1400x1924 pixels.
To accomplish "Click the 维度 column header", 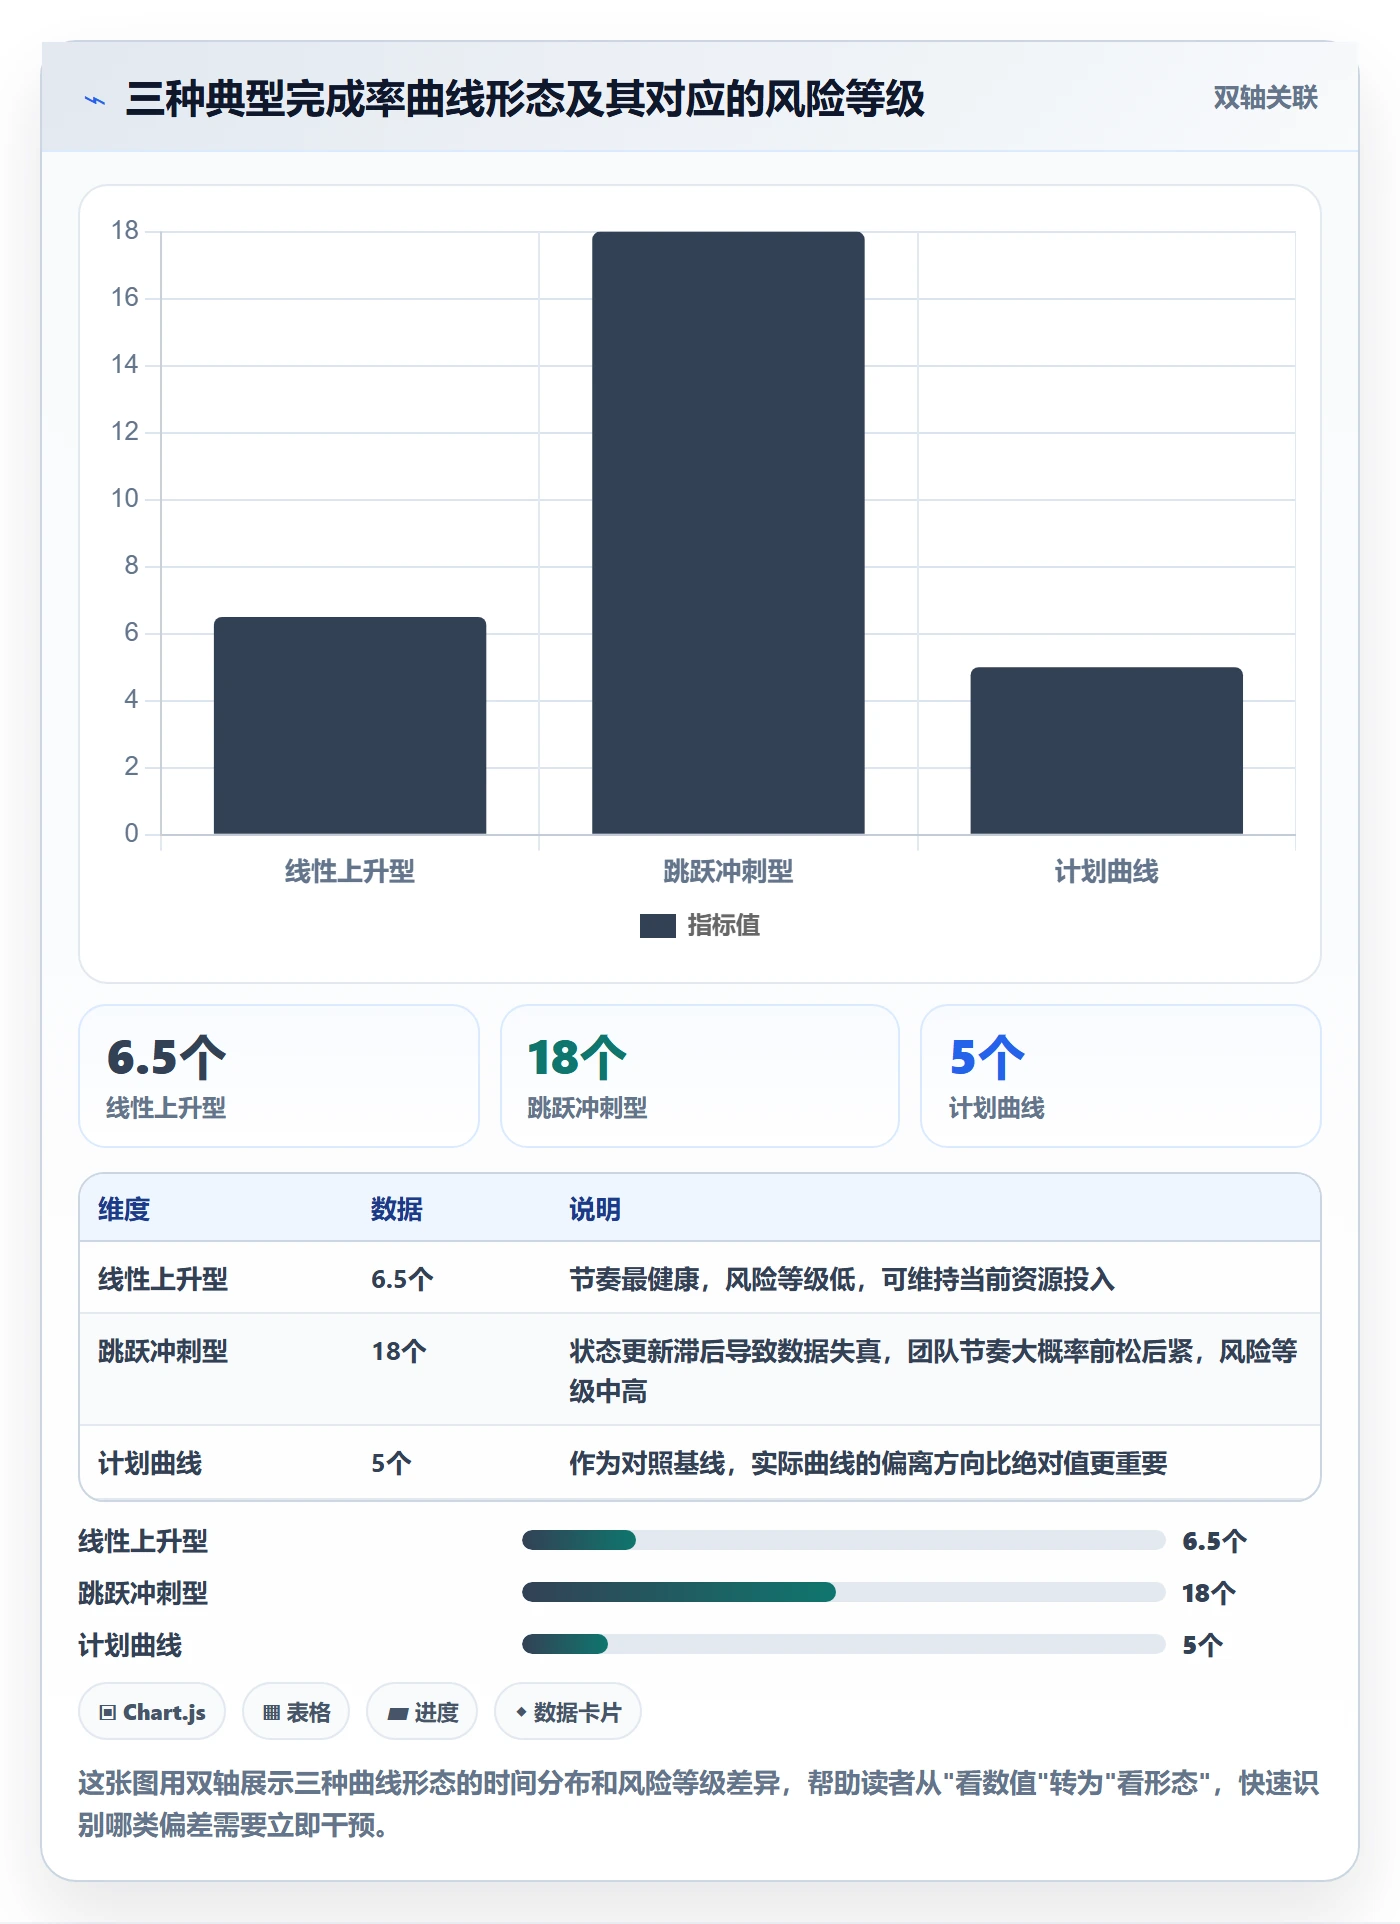I will (124, 1209).
